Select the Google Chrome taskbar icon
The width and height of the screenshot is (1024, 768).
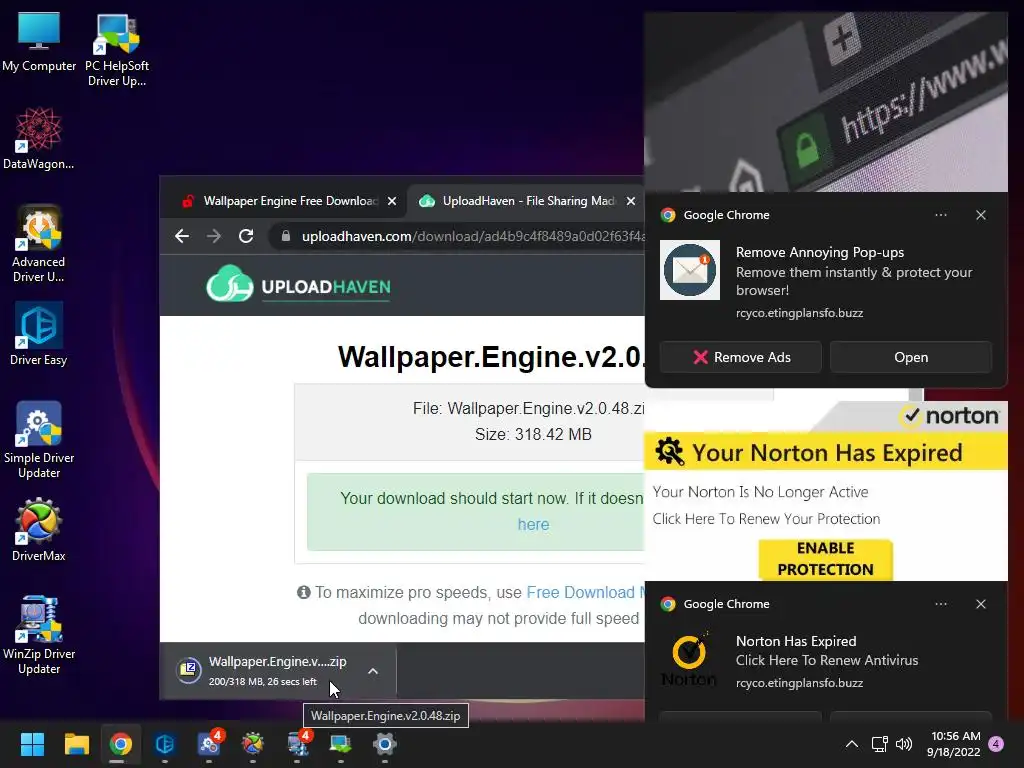pos(120,744)
